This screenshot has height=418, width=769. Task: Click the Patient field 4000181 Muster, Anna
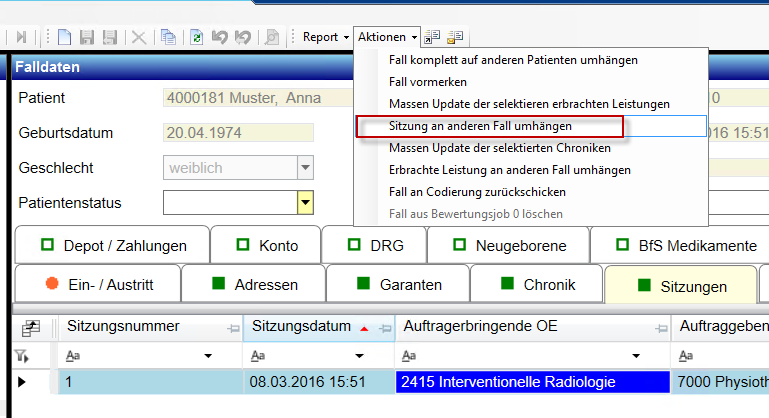click(258, 98)
